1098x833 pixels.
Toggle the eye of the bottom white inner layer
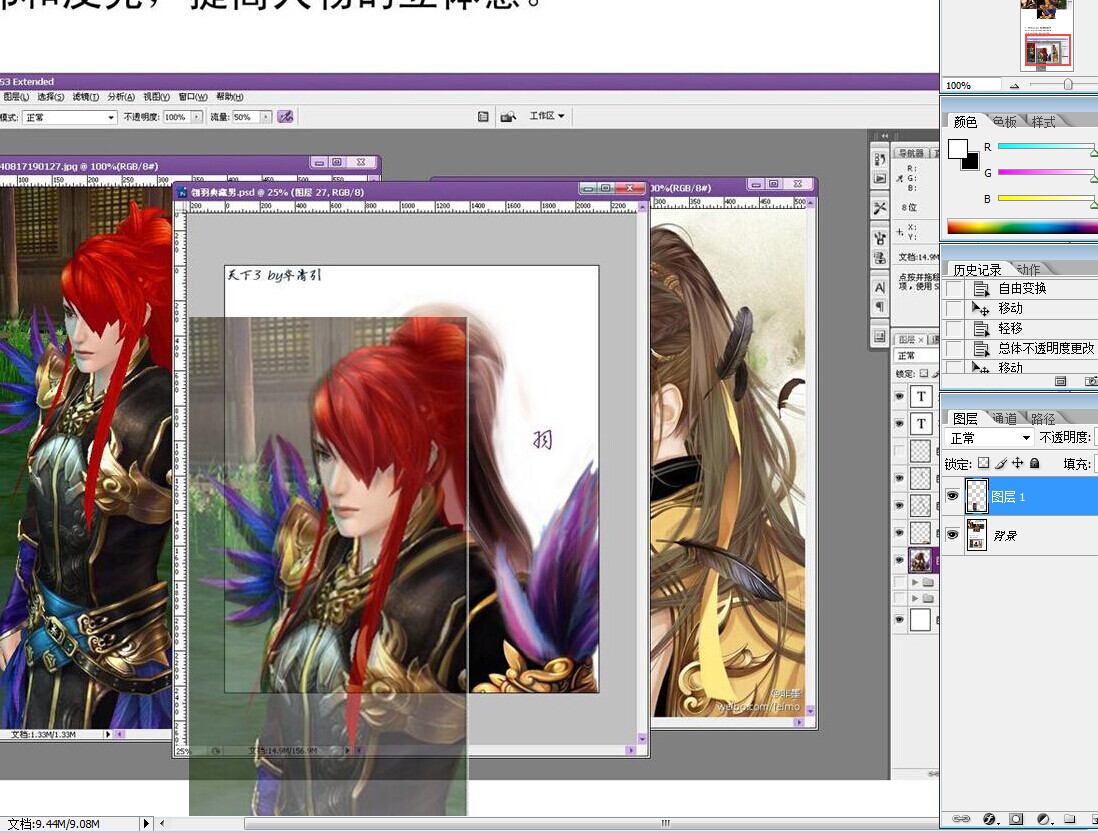pos(900,620)
